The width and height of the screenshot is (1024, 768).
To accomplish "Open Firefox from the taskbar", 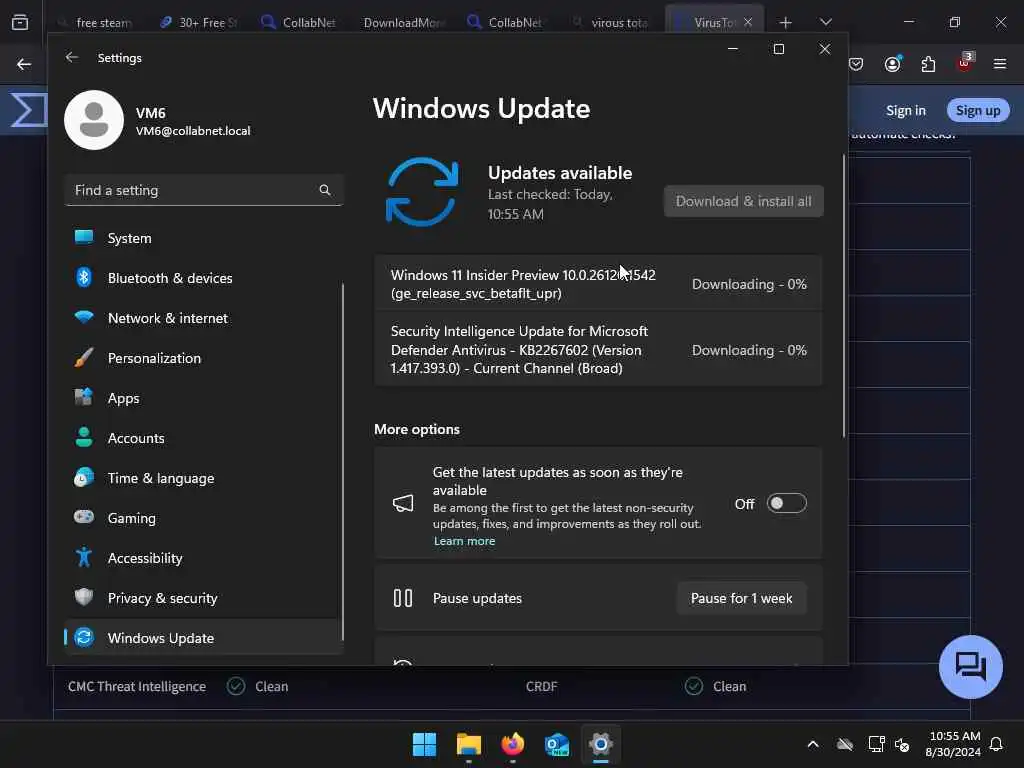I will [x=513, y=744].
